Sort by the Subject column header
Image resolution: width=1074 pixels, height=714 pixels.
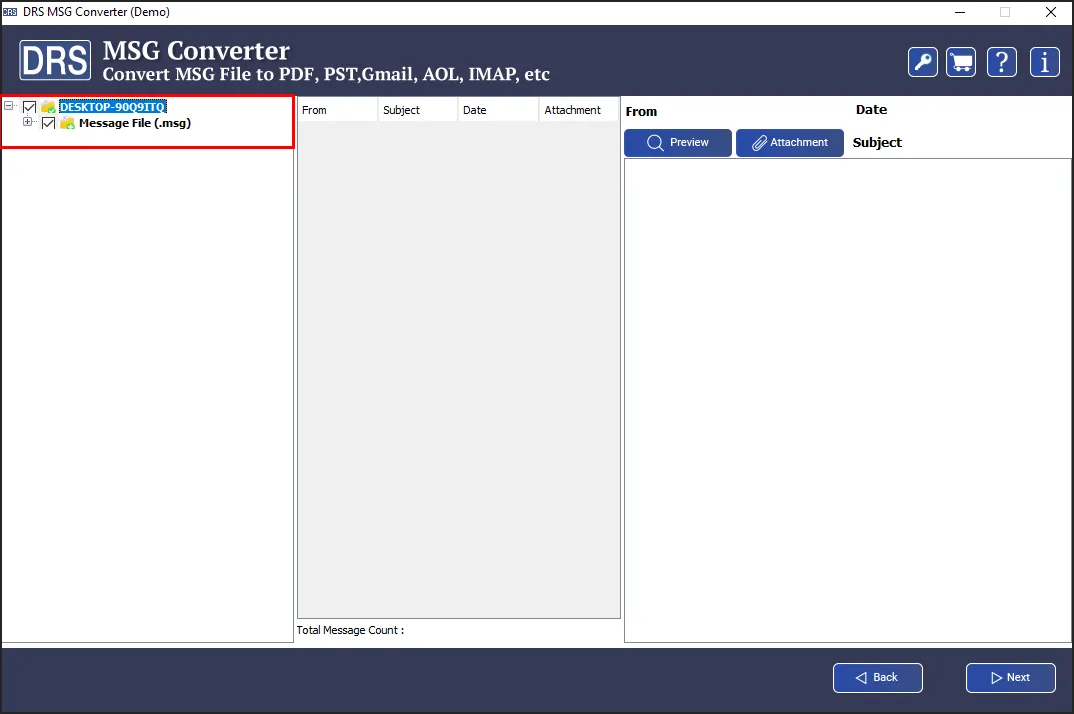pyautogui.click(x=417, y=110)
